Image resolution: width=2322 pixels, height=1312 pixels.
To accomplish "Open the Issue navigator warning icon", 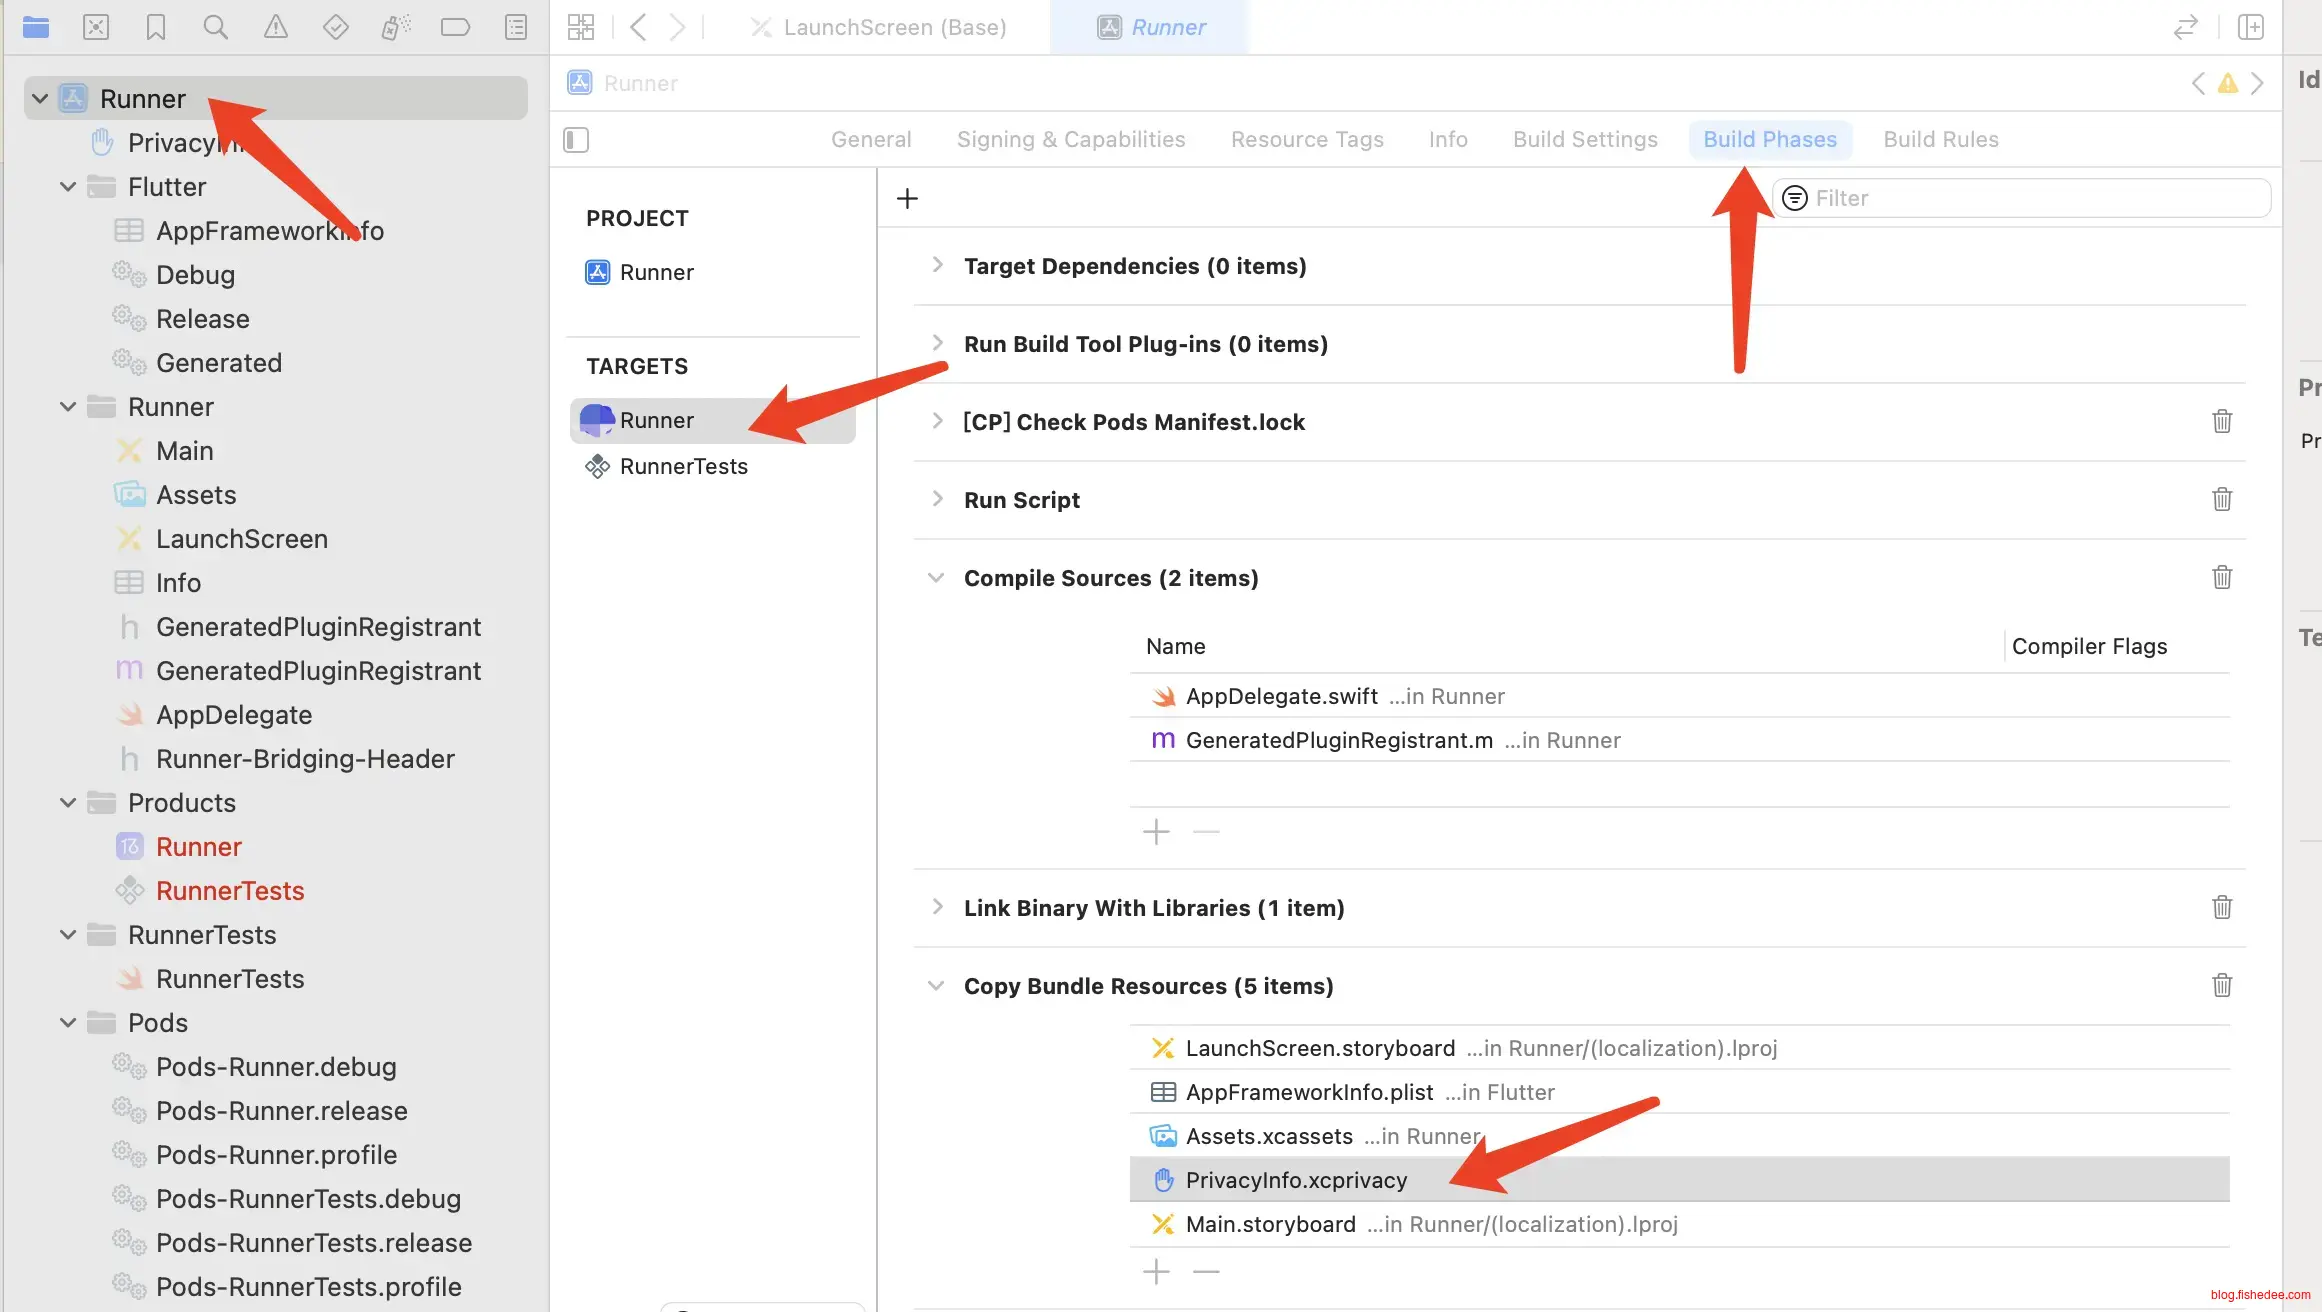I will [275, 27].
